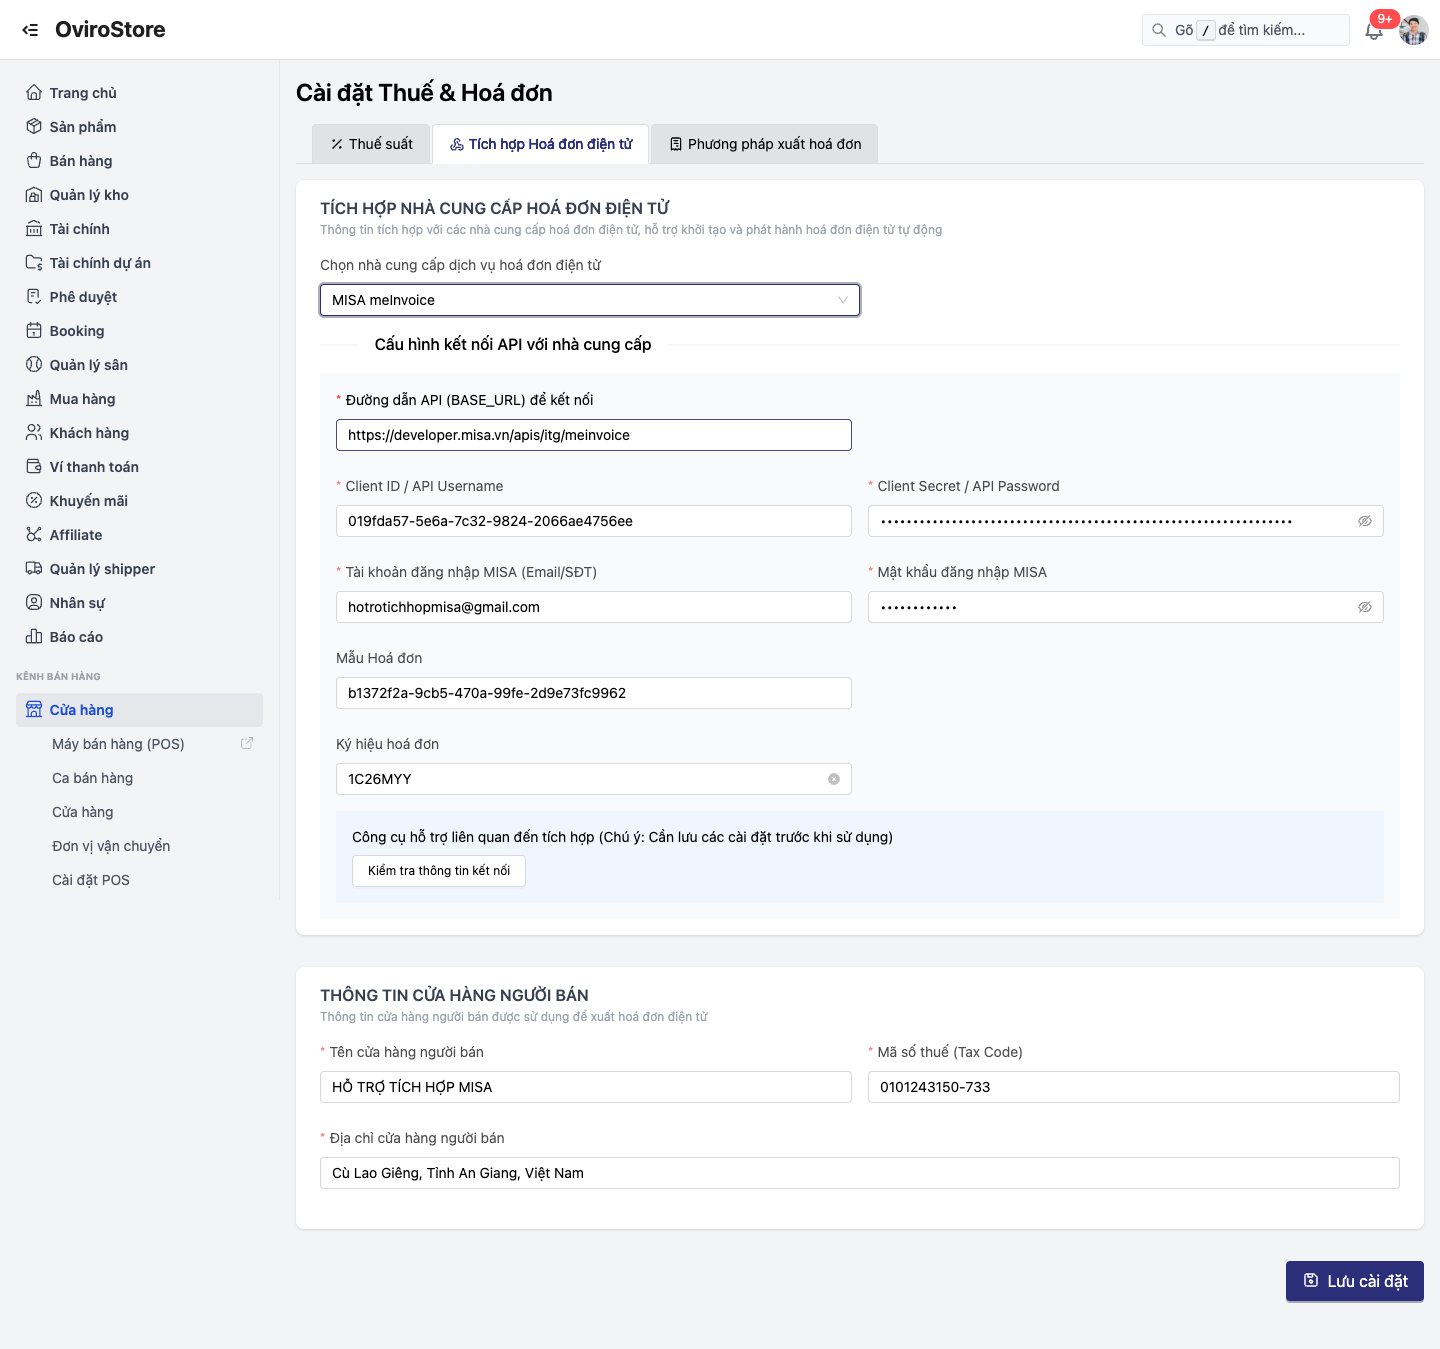Open the notifications bell
Image resolution: width=1440 pixels, height=1349 pixels.
coord(1374,31)
